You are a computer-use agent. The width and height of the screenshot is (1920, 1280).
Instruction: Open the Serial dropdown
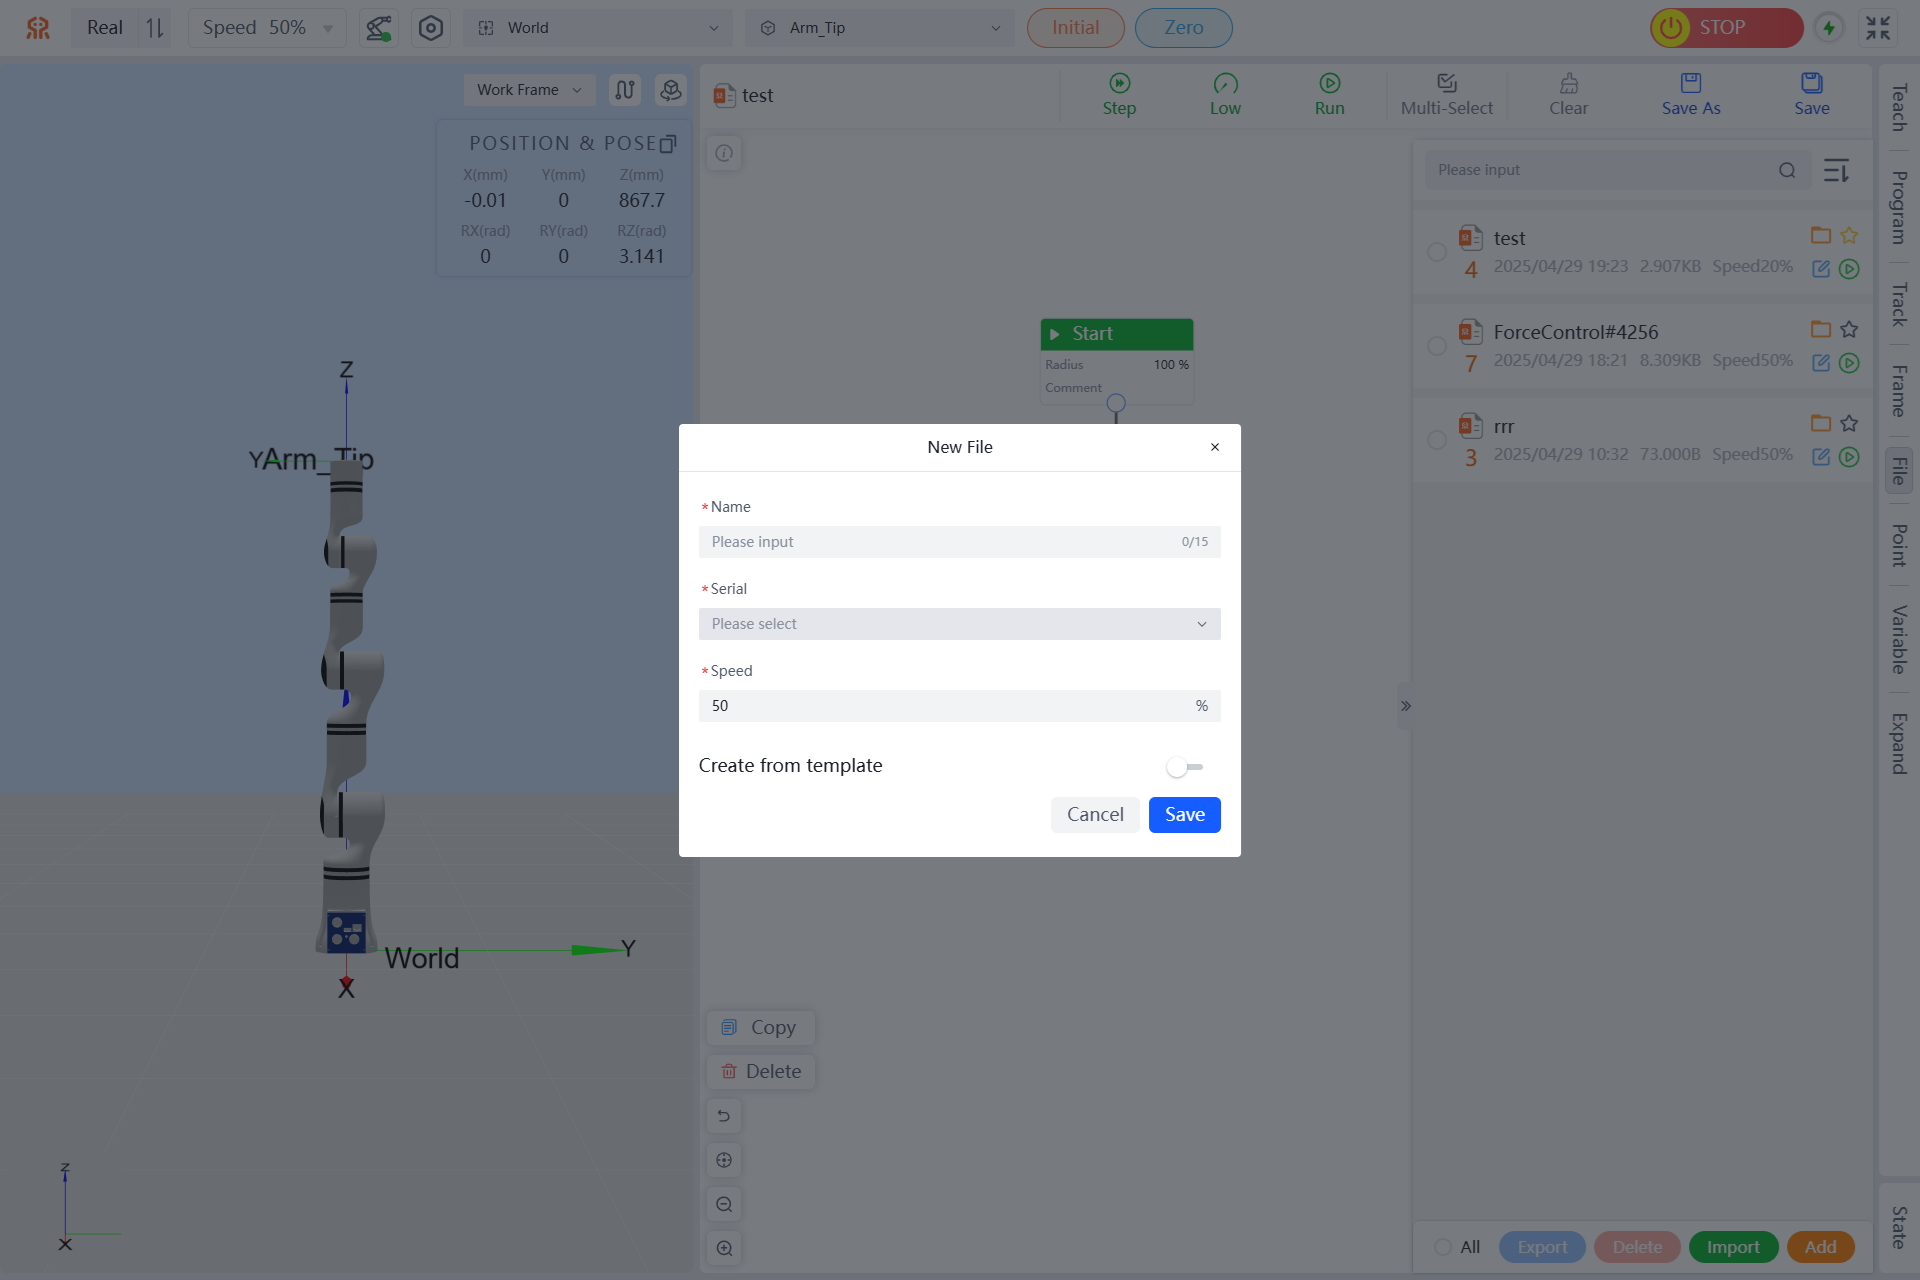959,624
